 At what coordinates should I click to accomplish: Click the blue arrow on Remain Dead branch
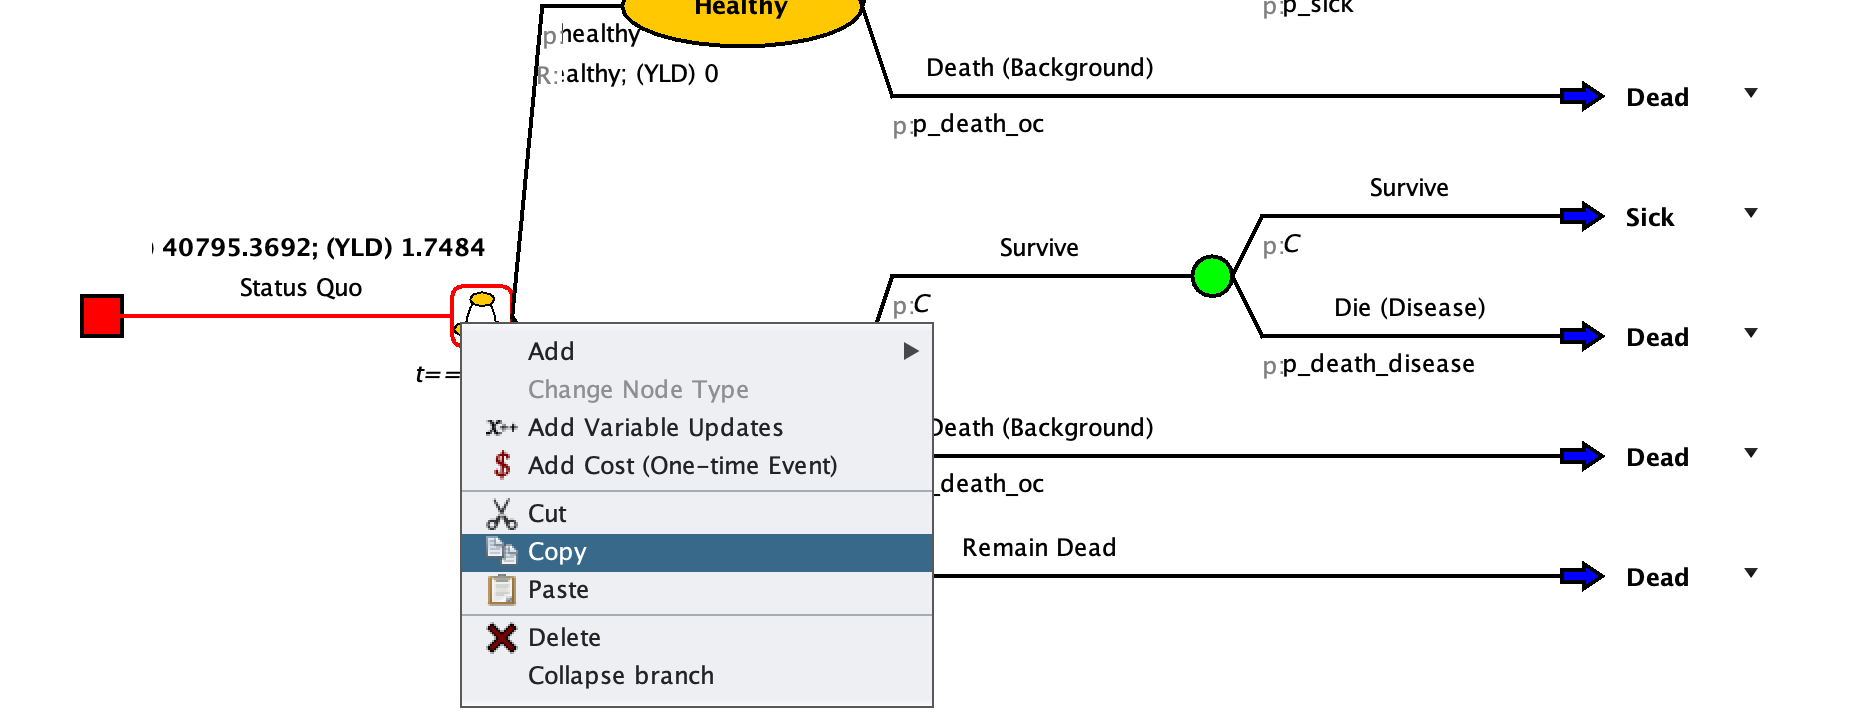tap(1582, 576)
